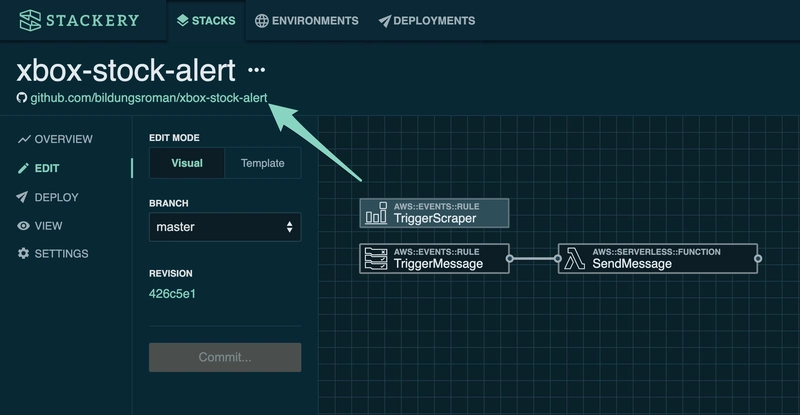Click the TriggerScraper node chart icon
This screenshot has height=415, width=800.
tap(376, 213)
